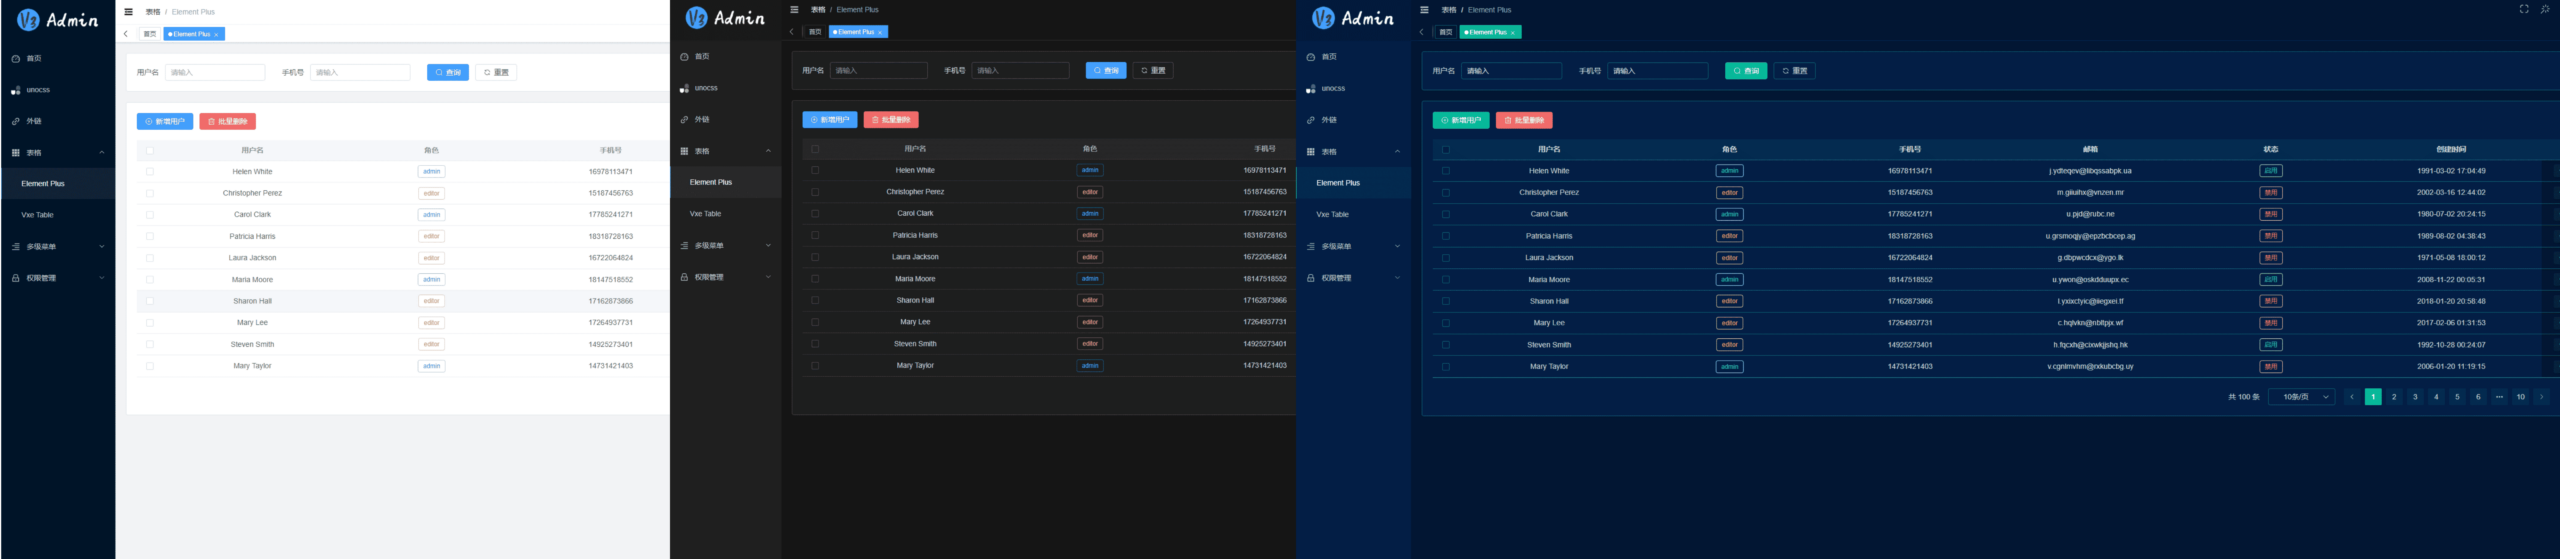Image resolution: width=2560 pixels, height=559 pixels.
Task: Click fullscreen icon in blue theme header
Action: coord(2523,9)
